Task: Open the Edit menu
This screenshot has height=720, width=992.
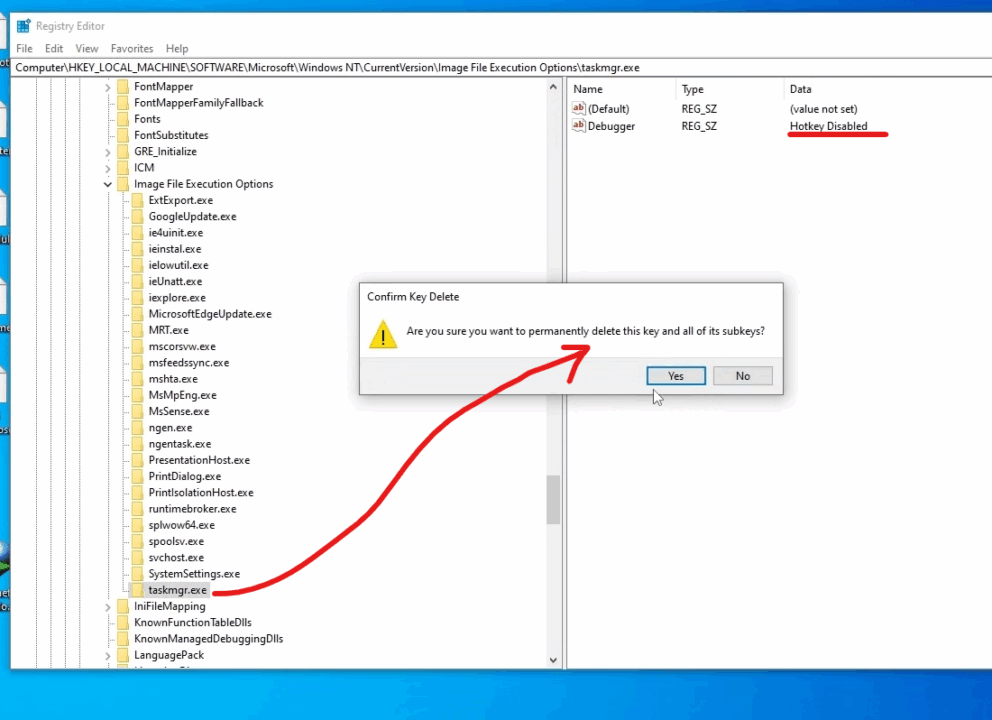Action: pos(54,49)
